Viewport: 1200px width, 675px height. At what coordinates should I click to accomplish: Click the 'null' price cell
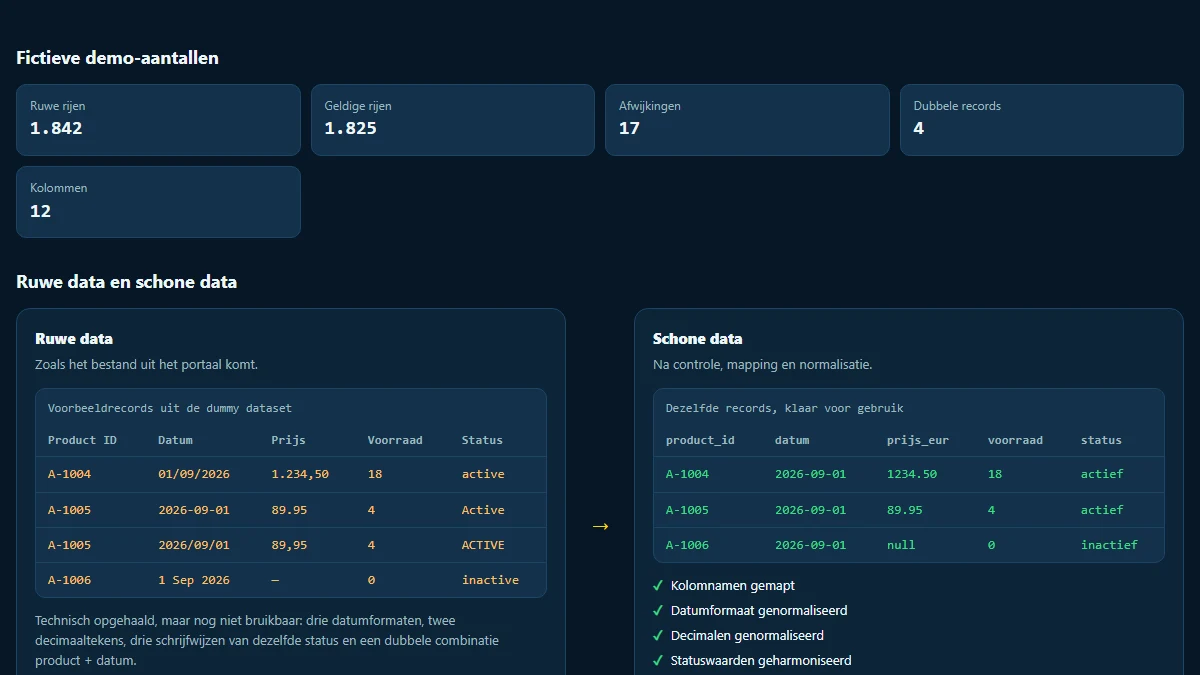click(901, 545)
